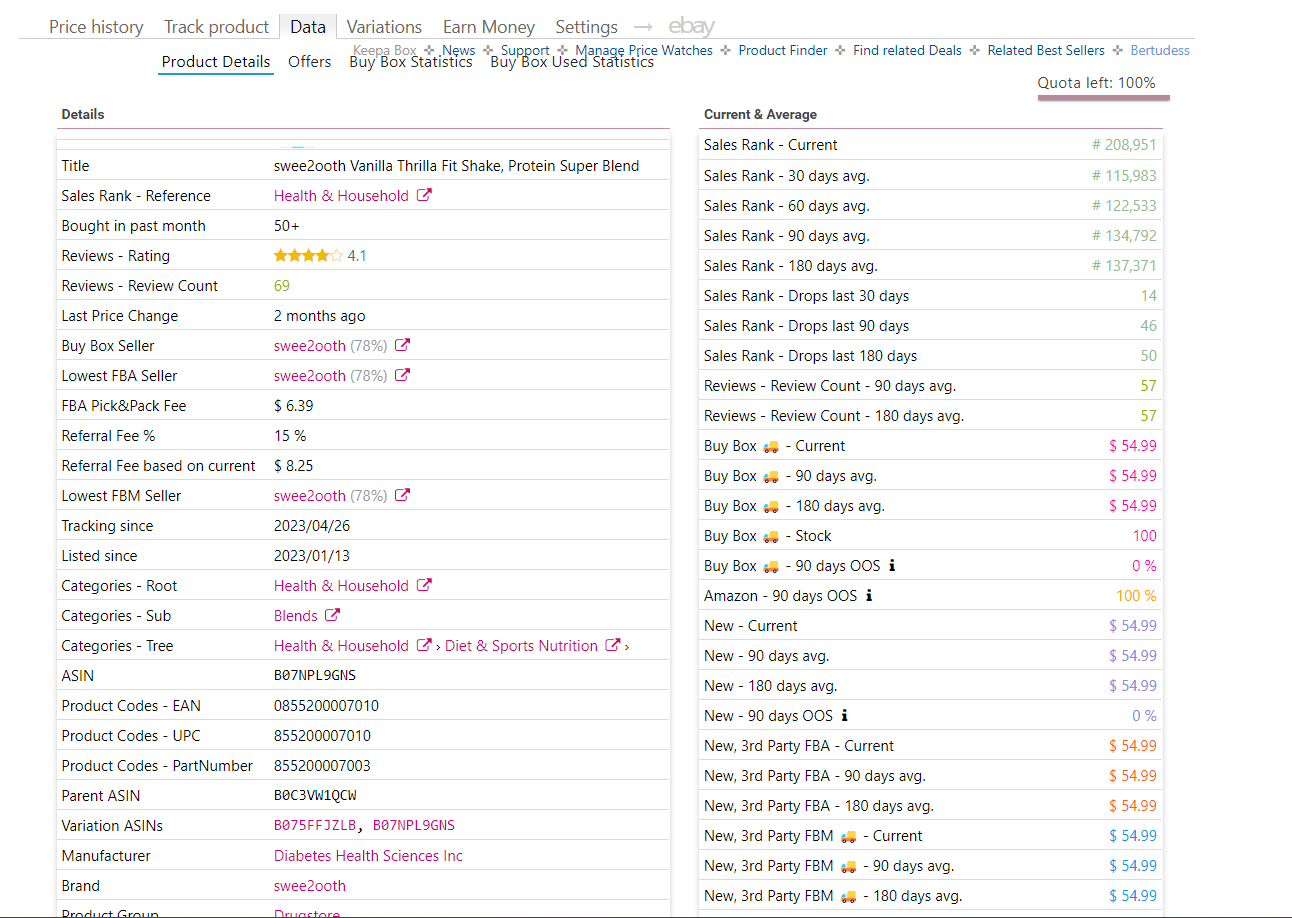Click info icon beside Buy Box 90 days OOS
This screenshot has height=918, width=1292.
(892, 565)
